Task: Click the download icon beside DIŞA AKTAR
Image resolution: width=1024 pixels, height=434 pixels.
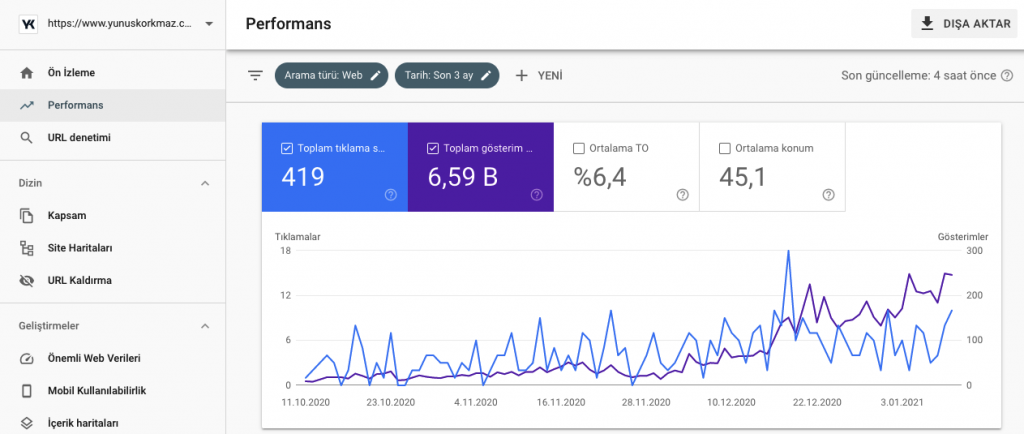Action: 927,23
